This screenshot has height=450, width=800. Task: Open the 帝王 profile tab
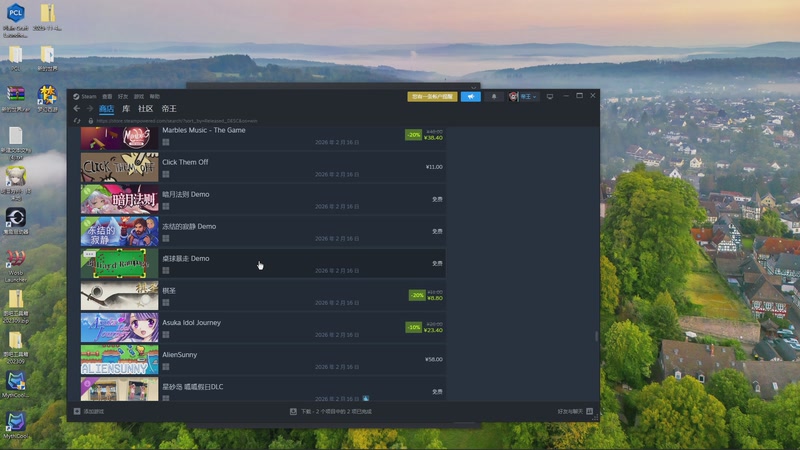coord(169,109)
